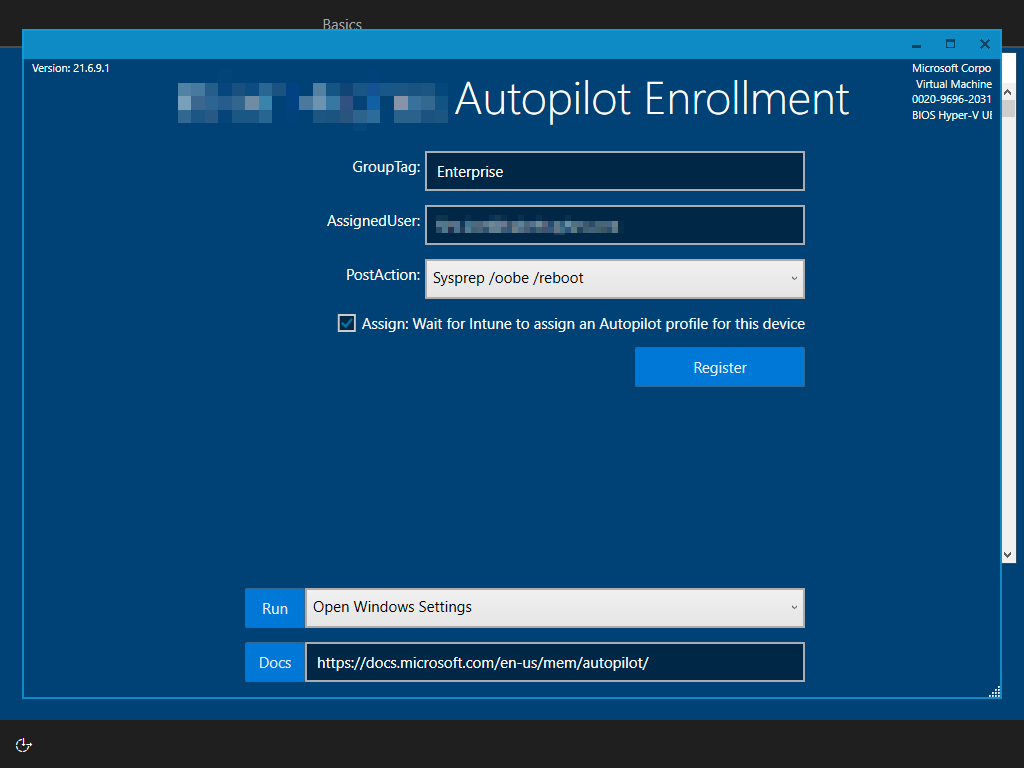Click the AssignedUser: label
The width and height of the screenshot is (1024, 768).
coord(374,221)
